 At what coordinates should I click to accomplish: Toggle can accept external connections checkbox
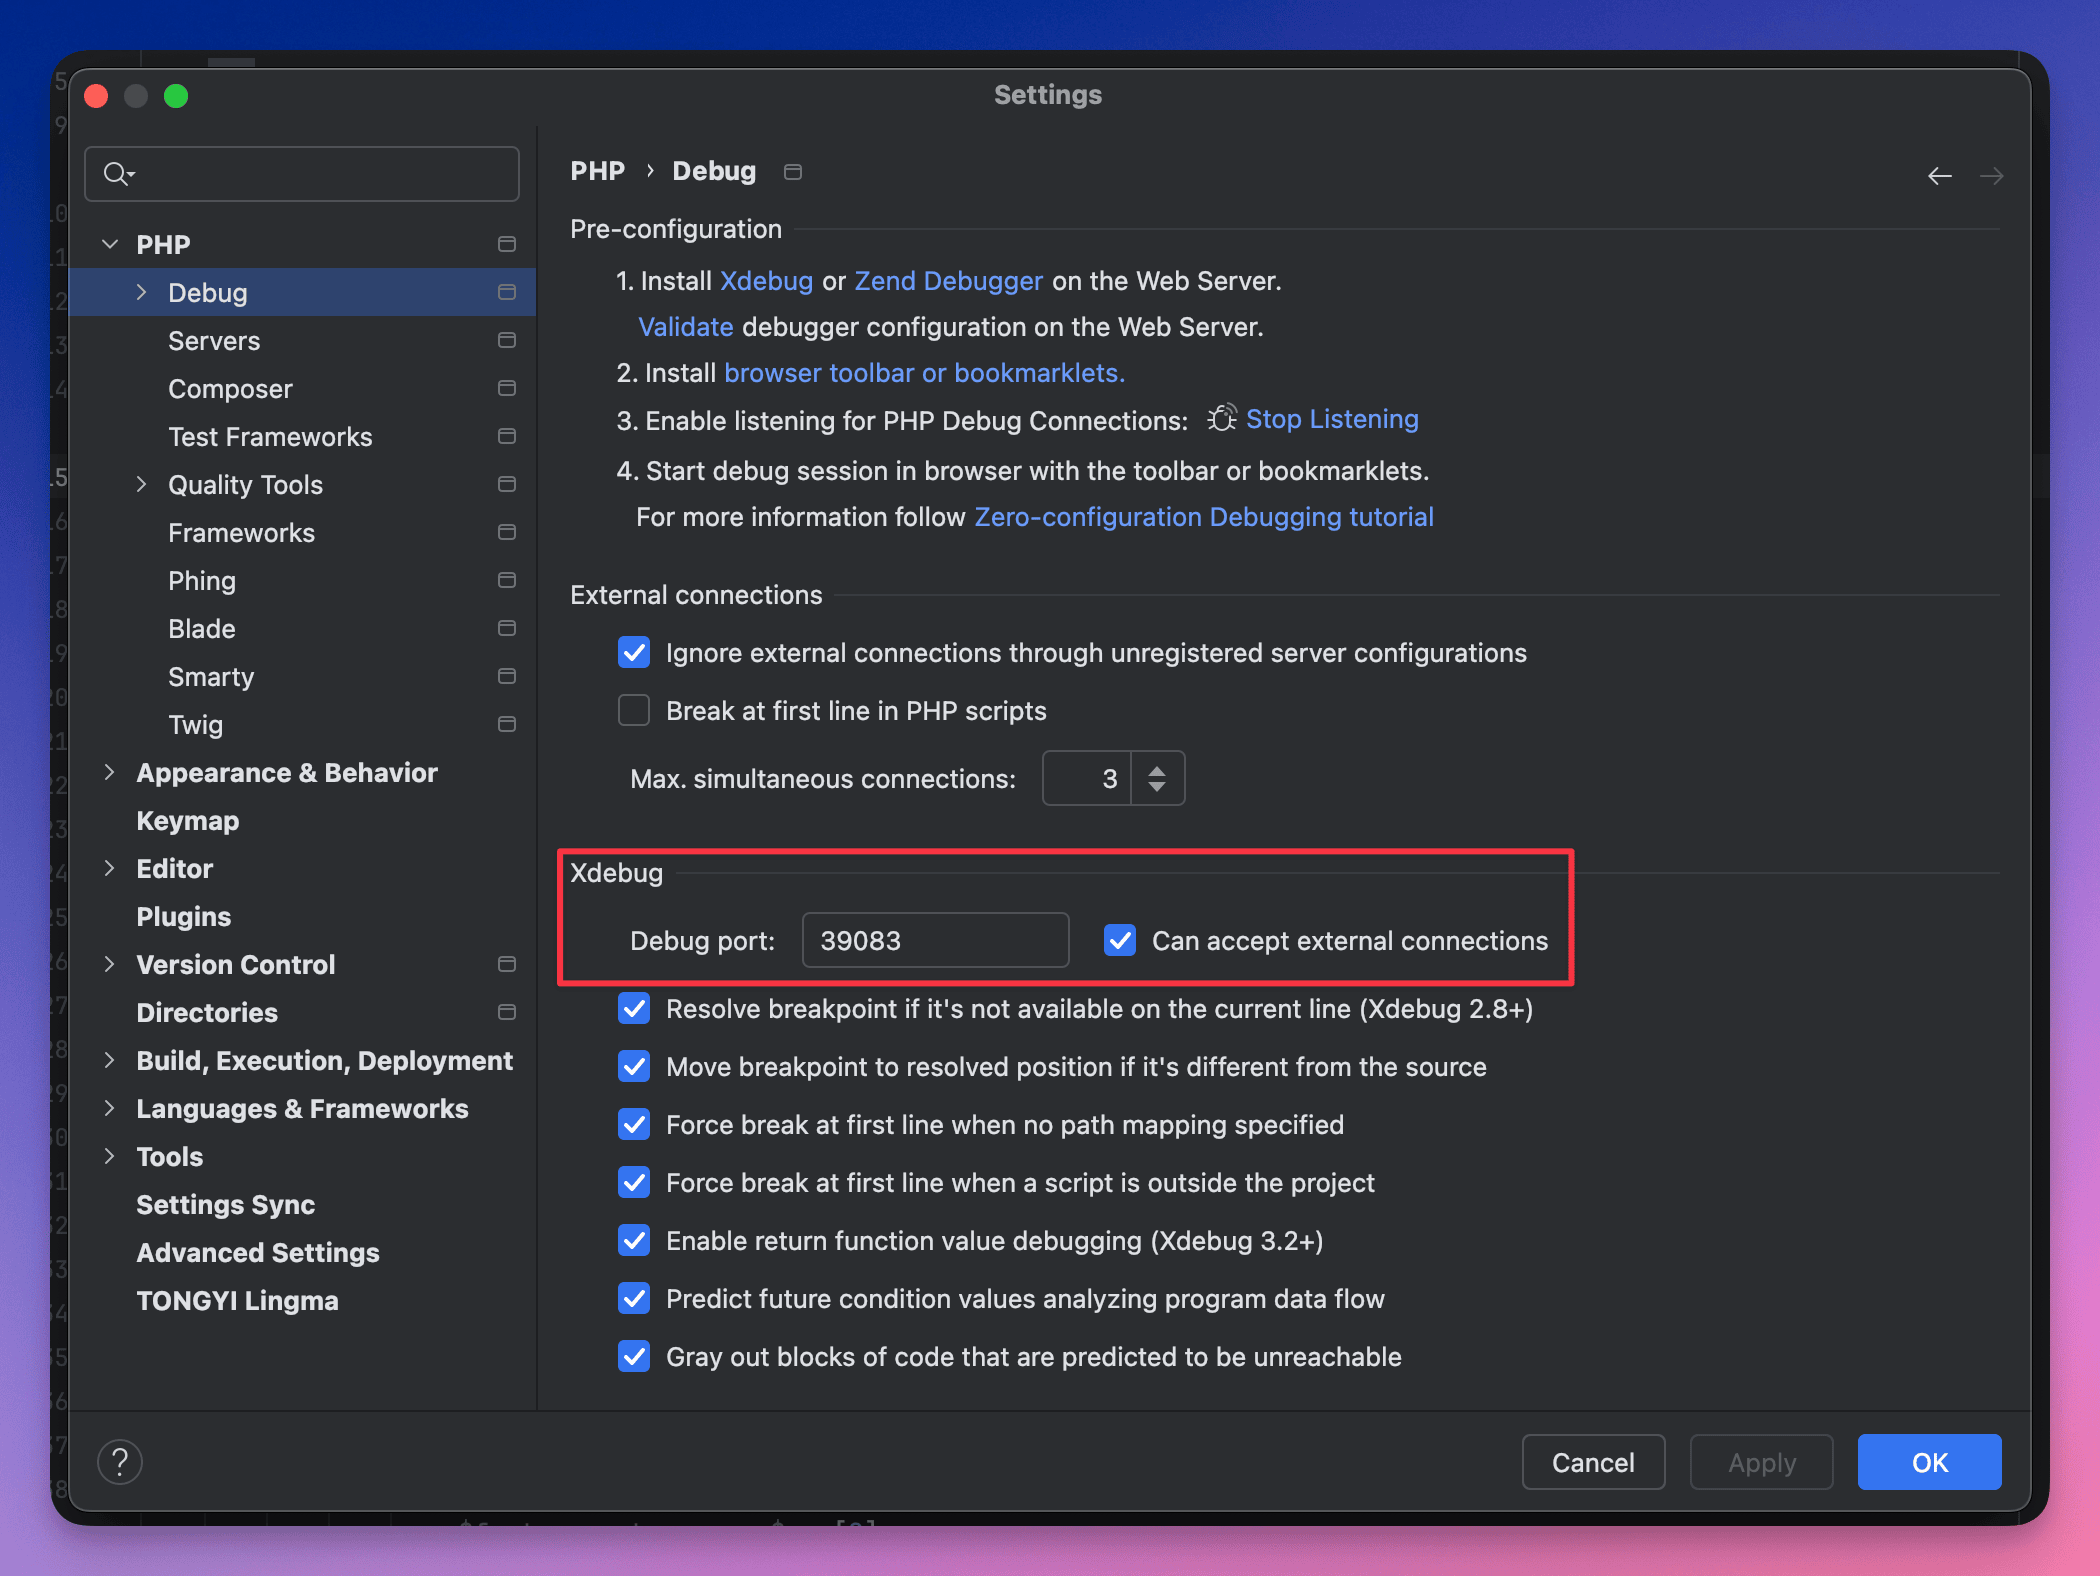coord(1119,940)
